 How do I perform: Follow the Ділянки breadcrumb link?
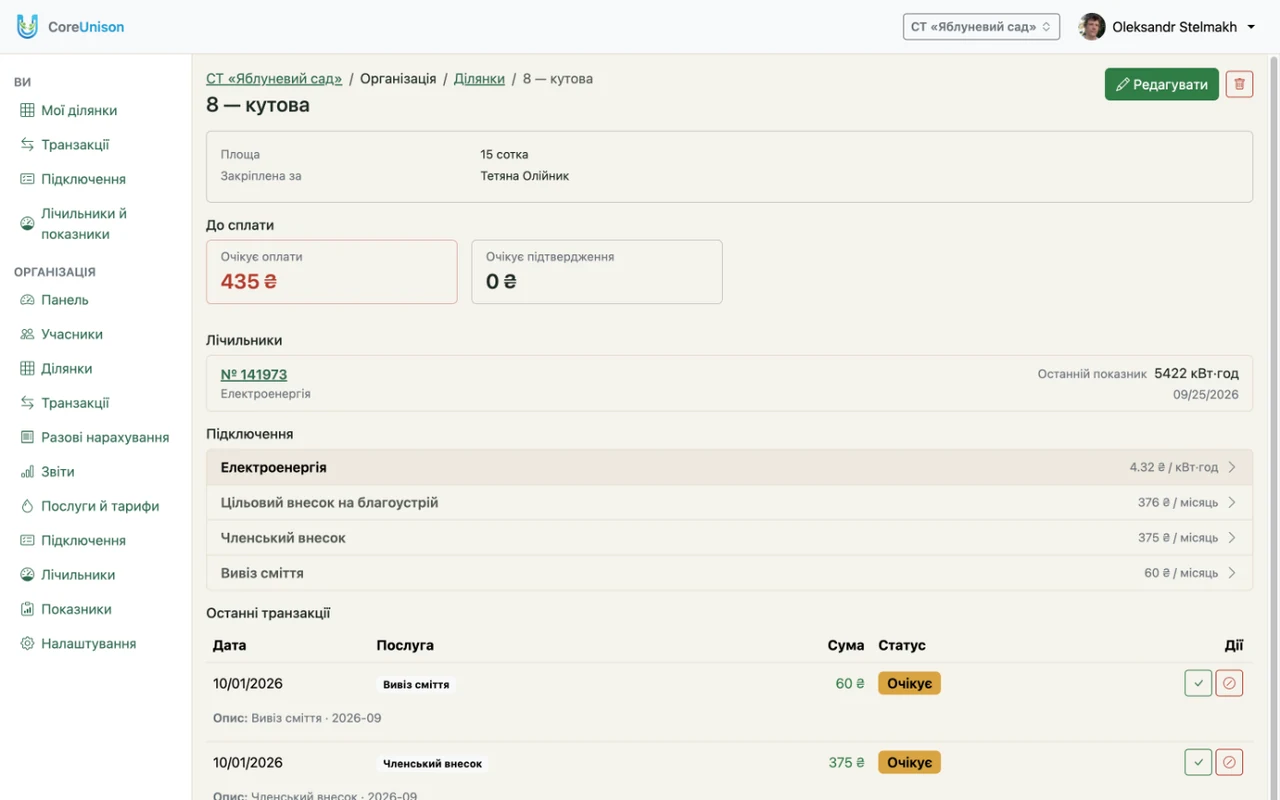[x=479, y=79]
